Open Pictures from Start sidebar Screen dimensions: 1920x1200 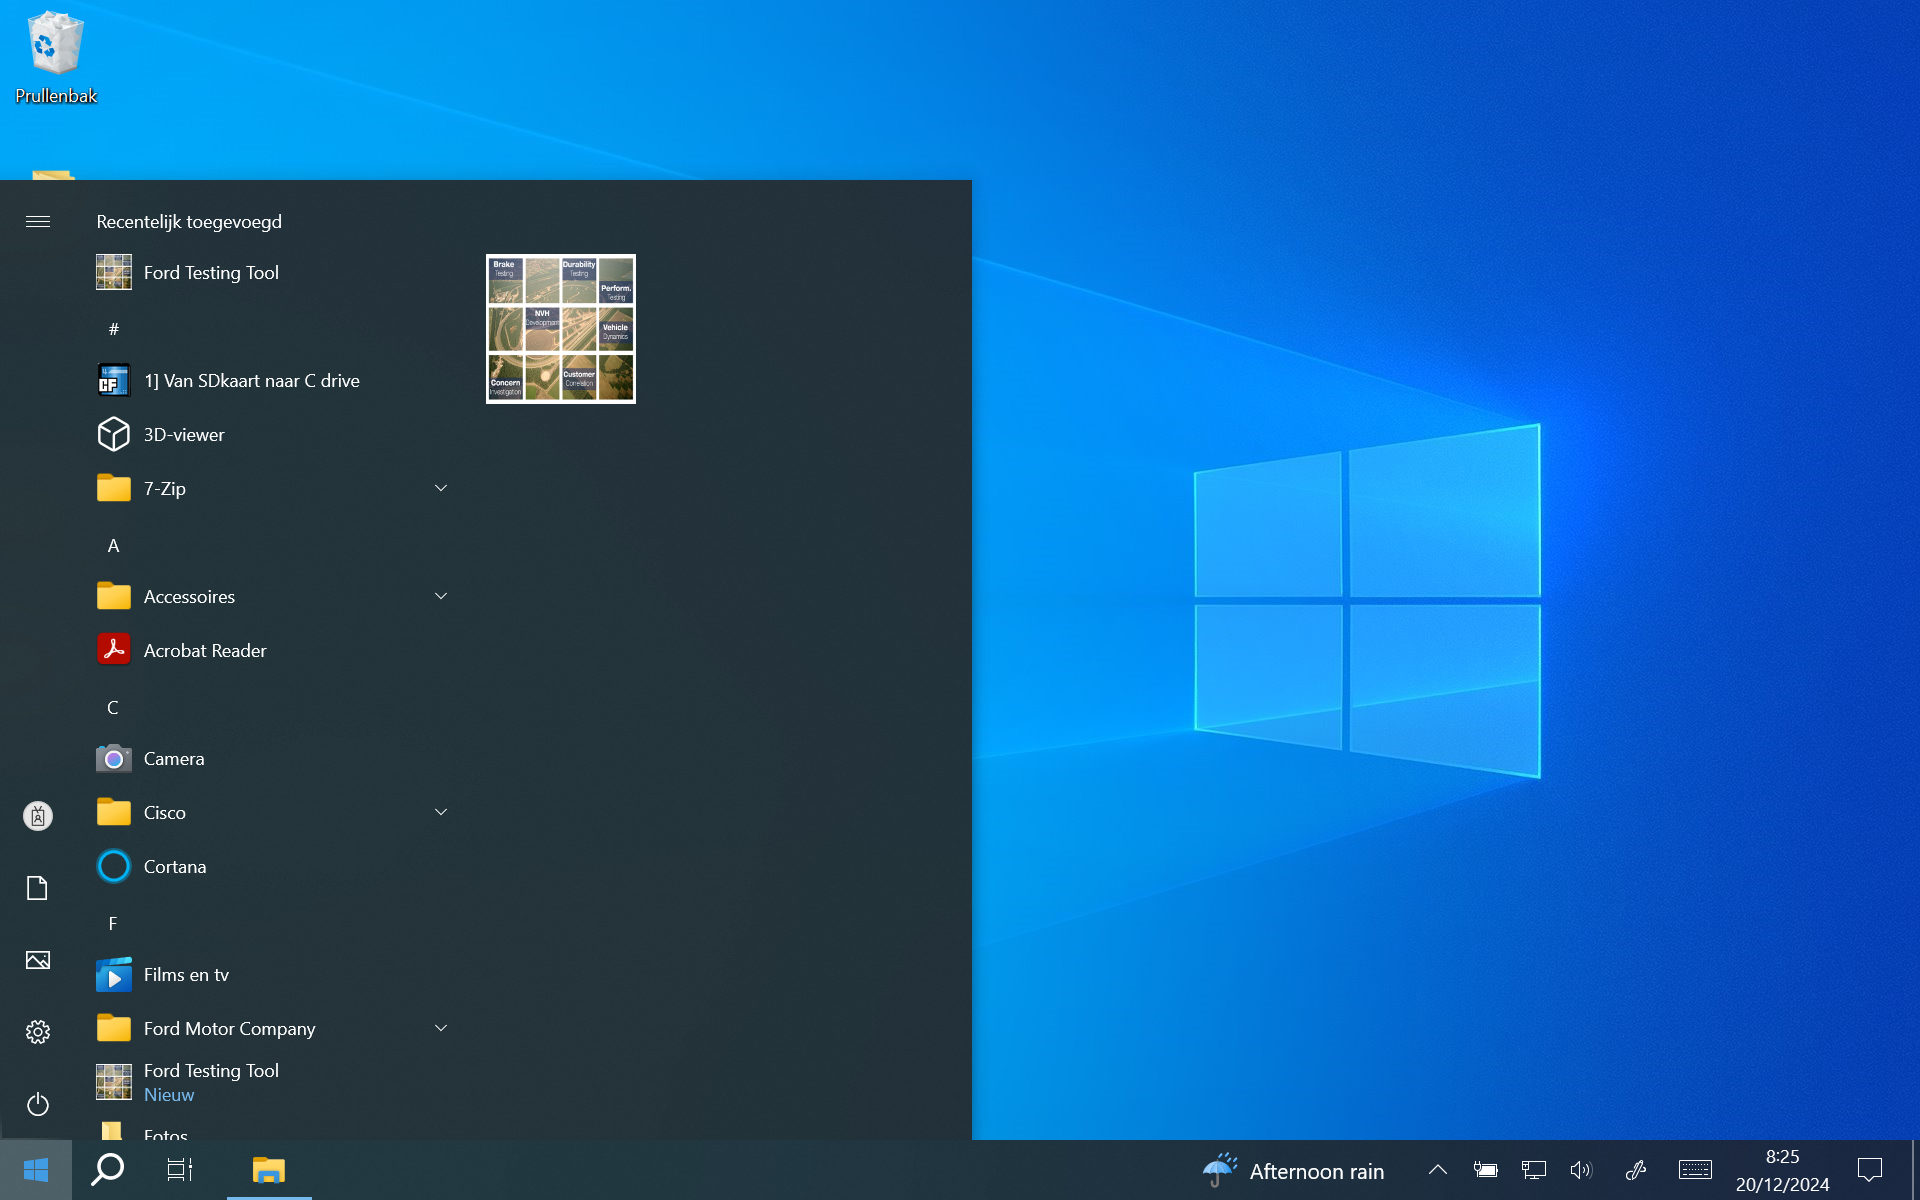click(x=38, y=960)
